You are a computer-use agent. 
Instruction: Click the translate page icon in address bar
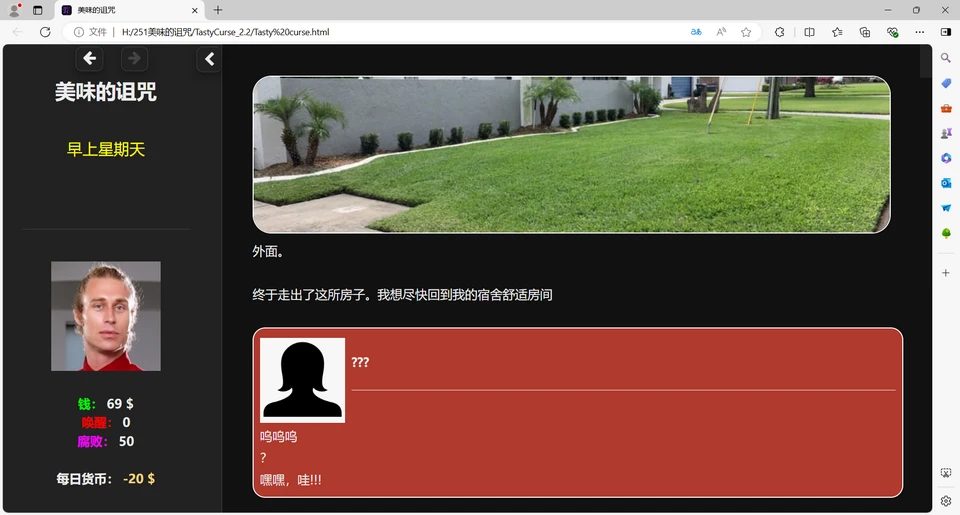(696, 32)
